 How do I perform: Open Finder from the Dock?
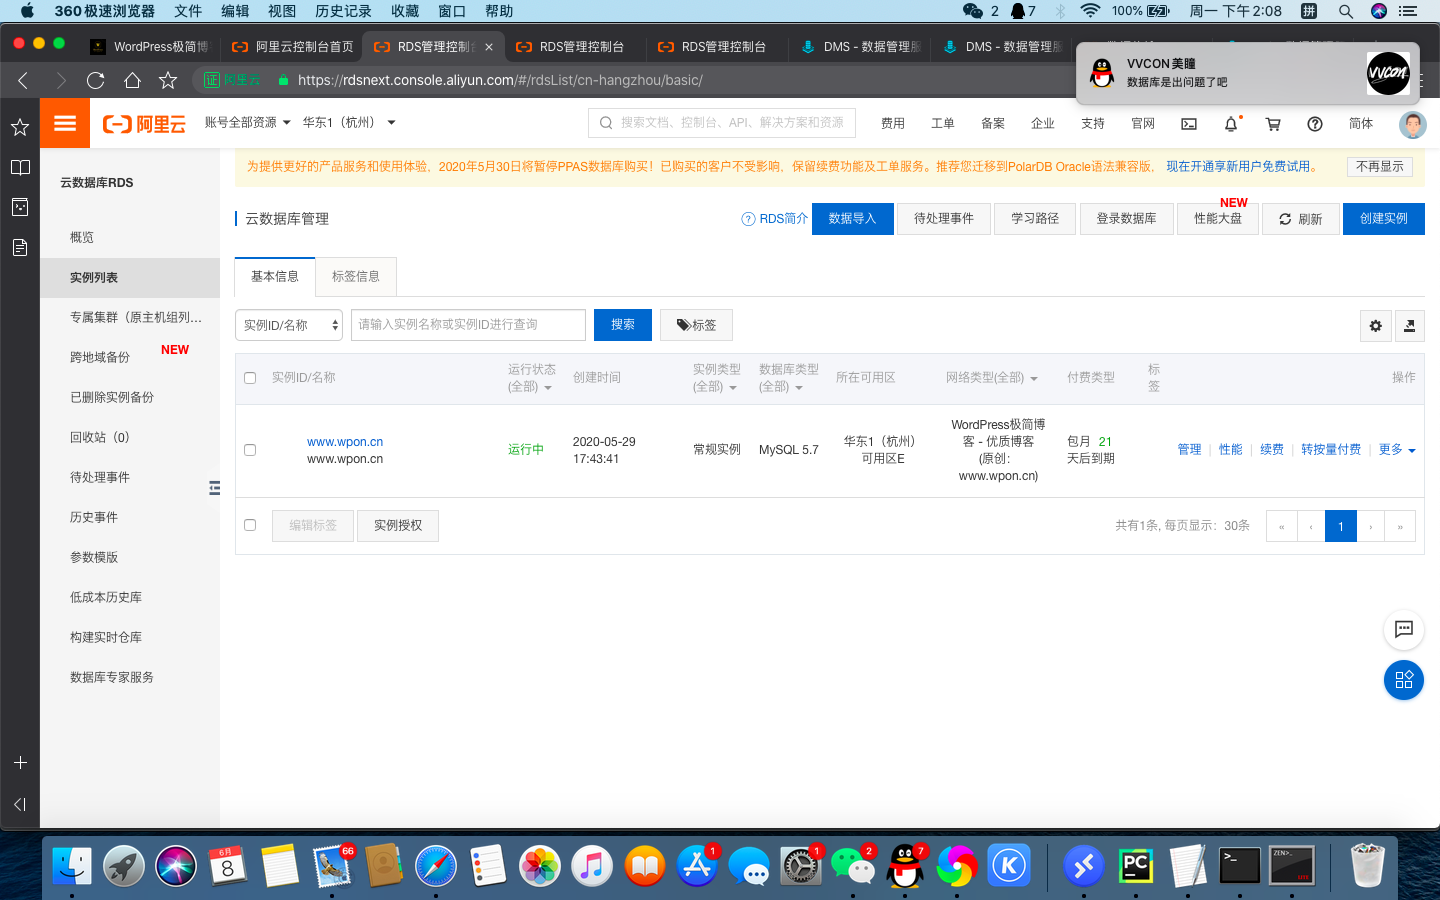point(71,866)
